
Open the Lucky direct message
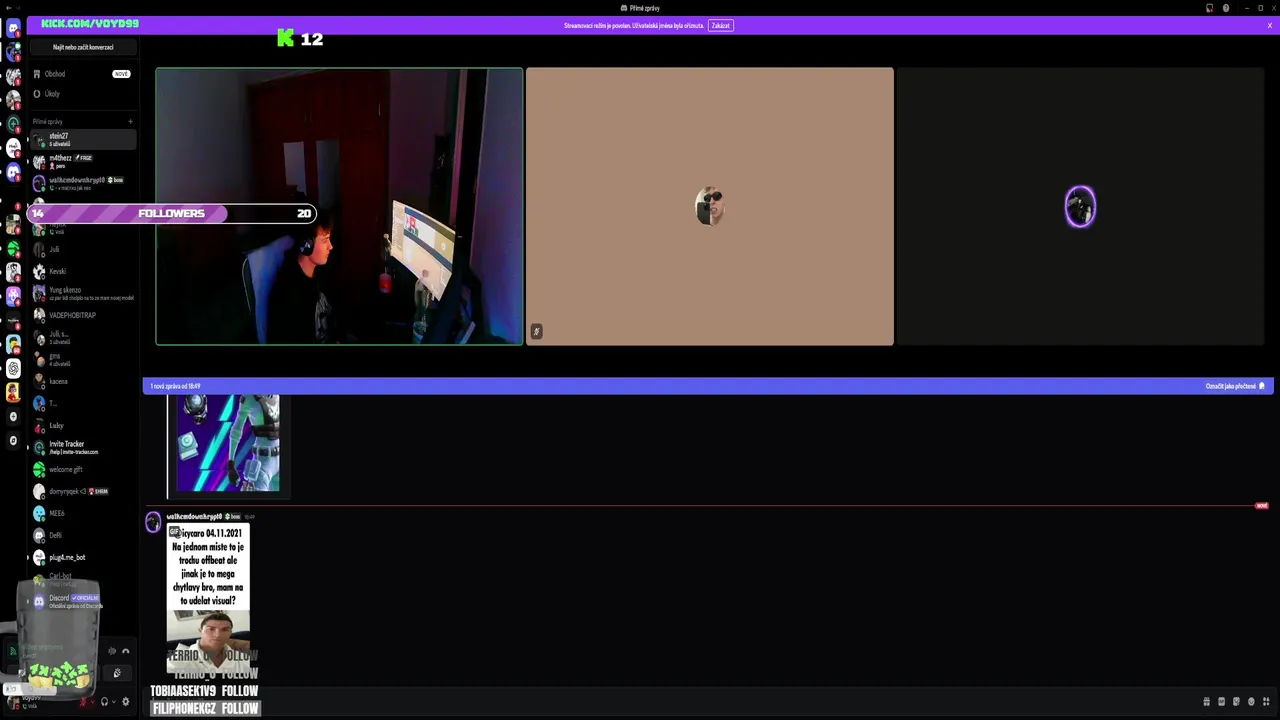tap(84, 425)
